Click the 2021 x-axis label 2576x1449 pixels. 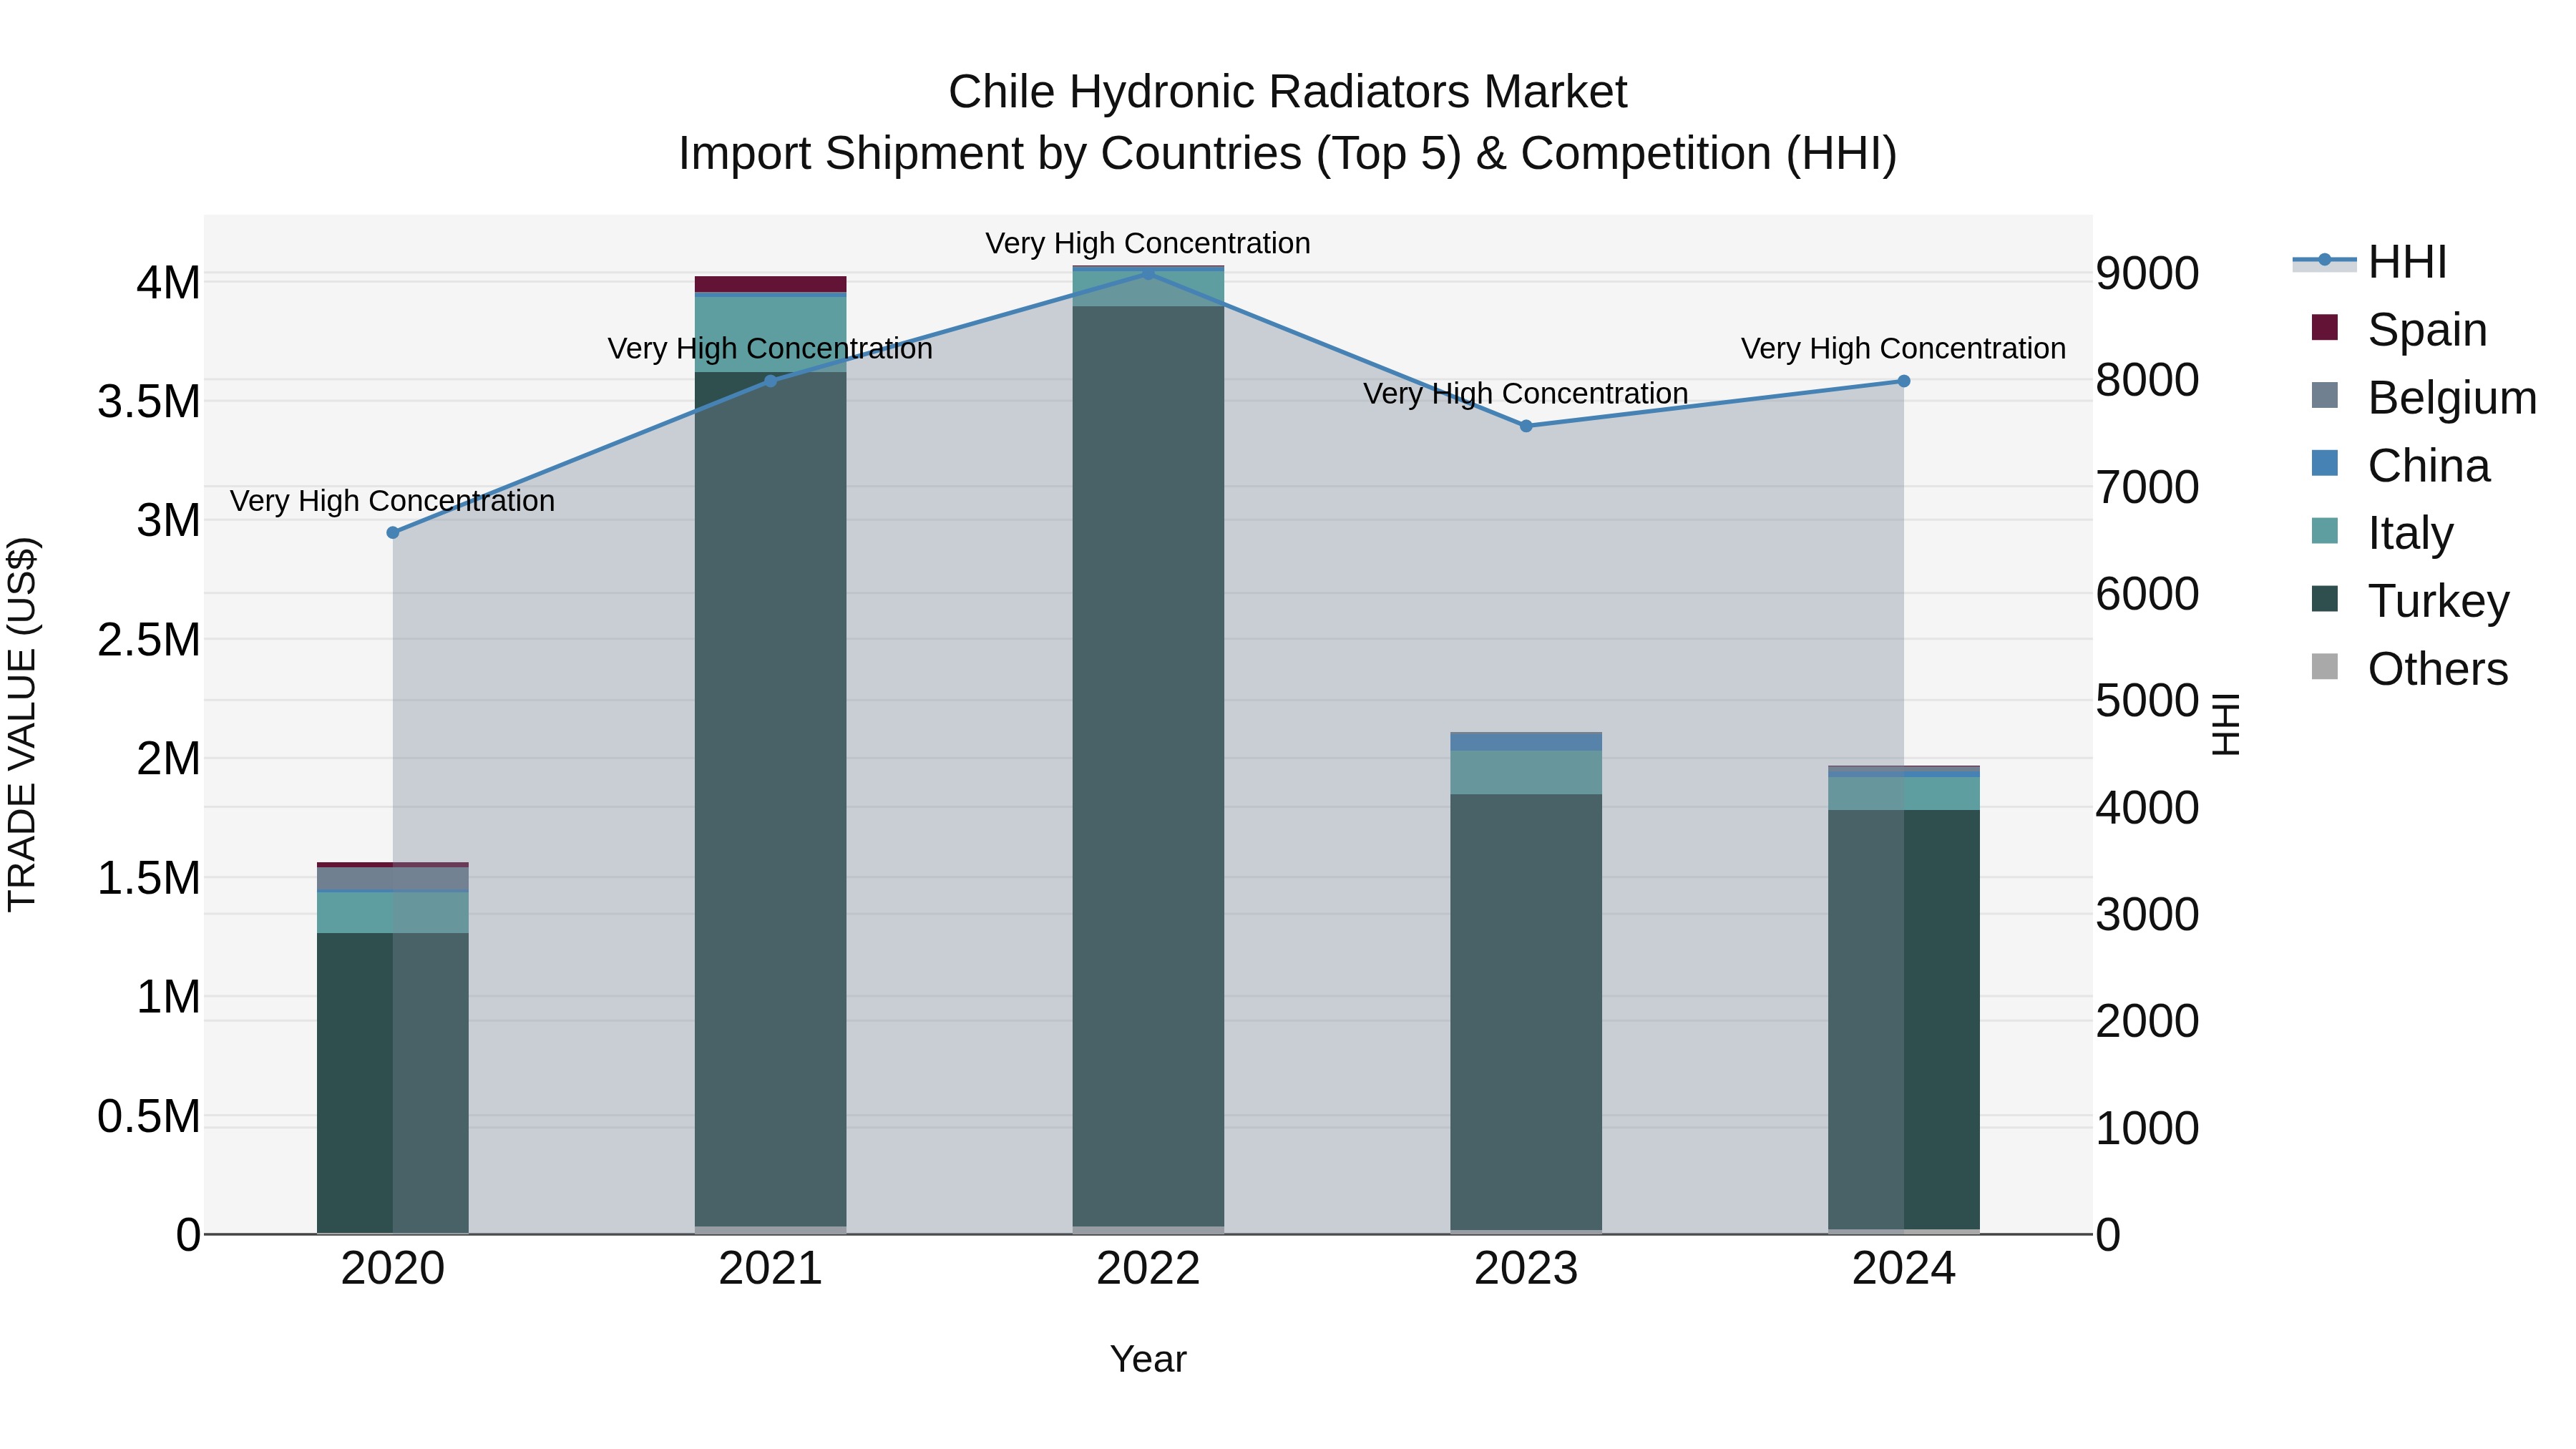click(770, 1269)
